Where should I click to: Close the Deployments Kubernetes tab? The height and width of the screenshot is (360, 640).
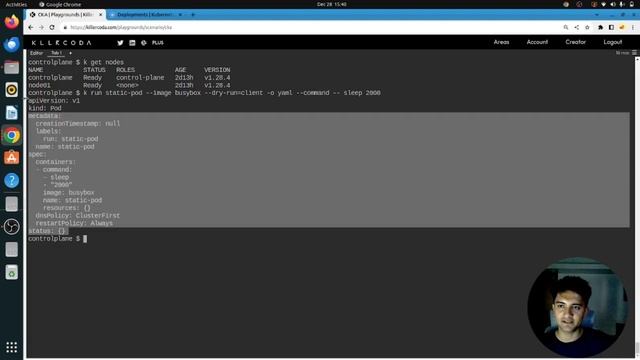tap(180, 15)
